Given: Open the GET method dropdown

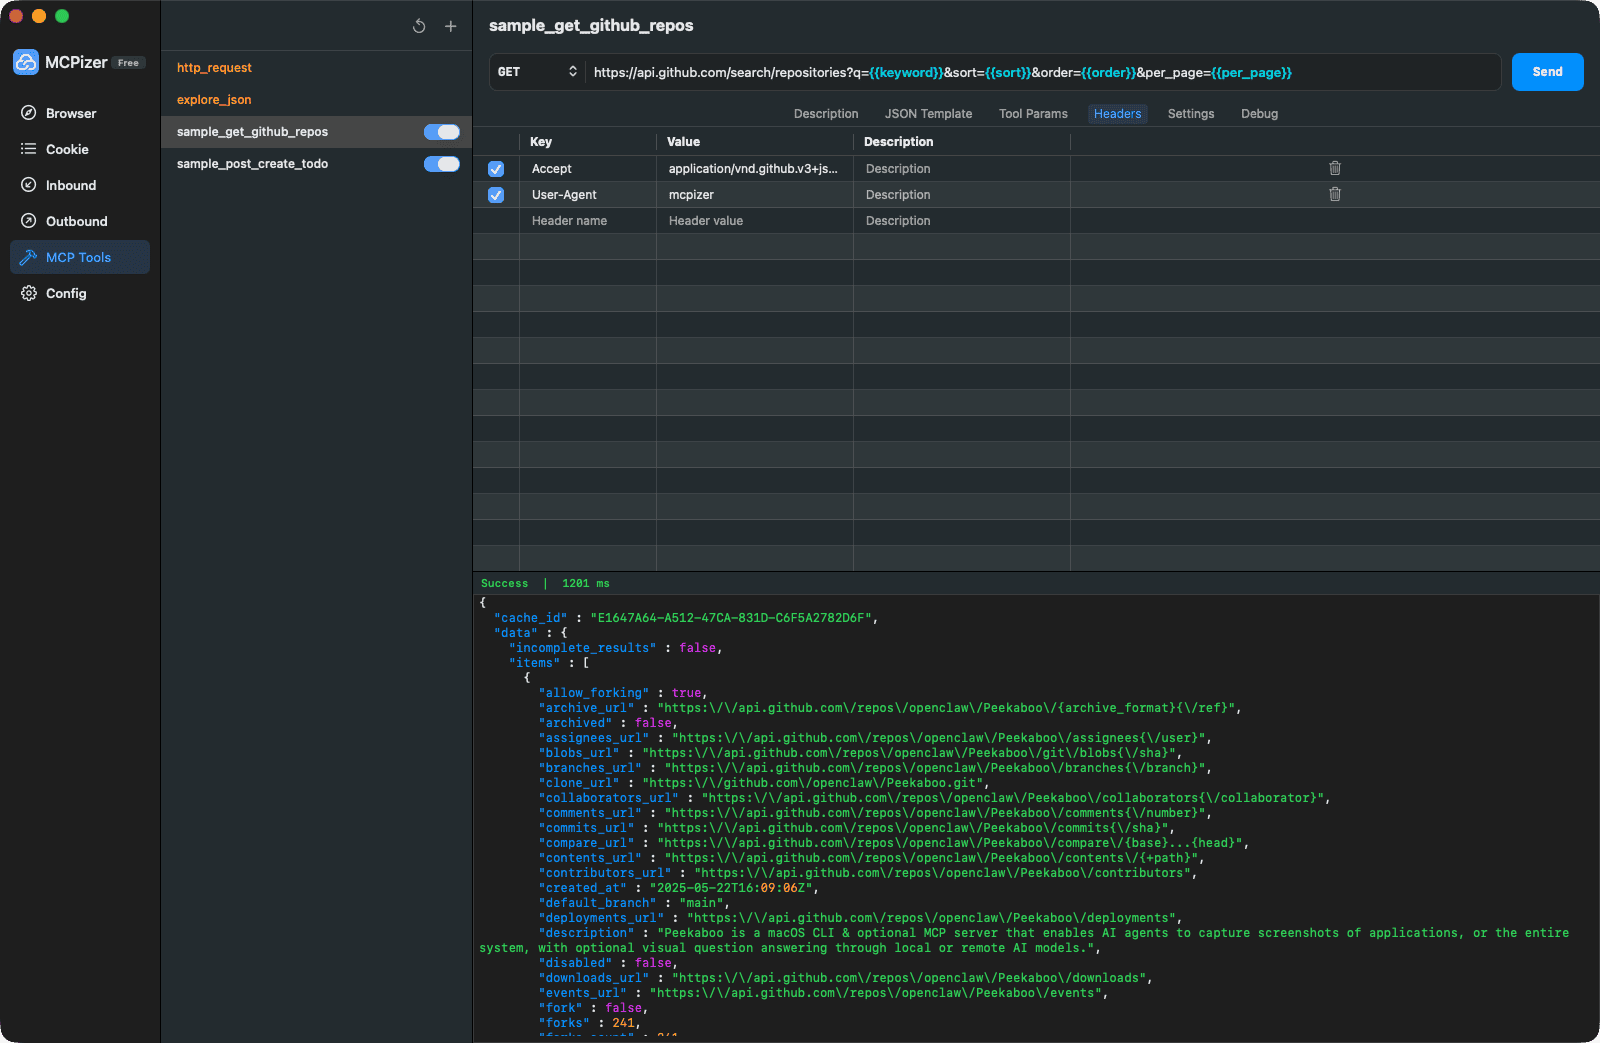Looking at the screenshot, I should click(538, 72).
